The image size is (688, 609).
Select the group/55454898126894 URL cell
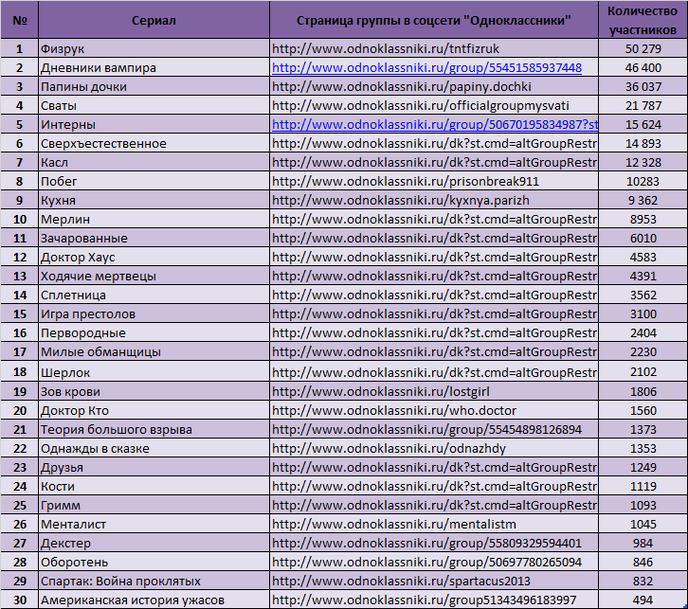[434, 429]
